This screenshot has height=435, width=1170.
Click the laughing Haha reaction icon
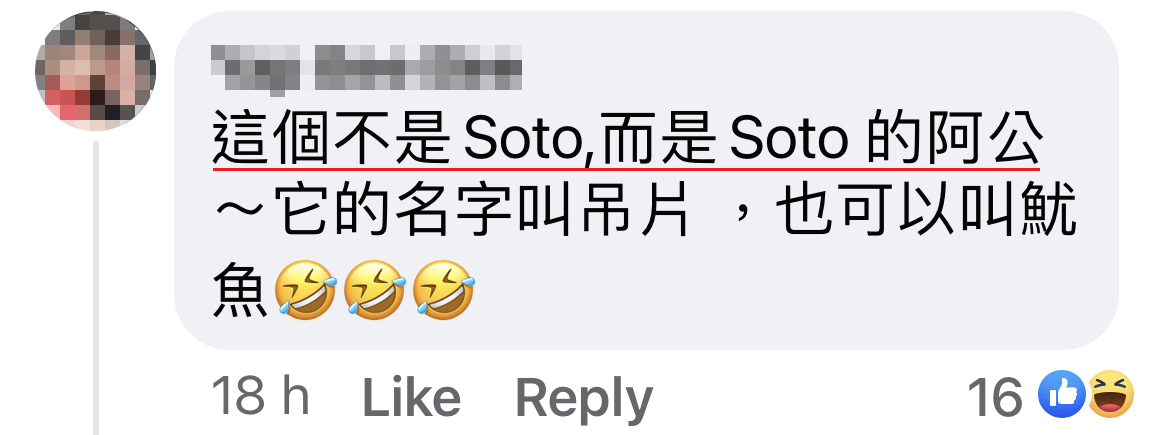1111,394
